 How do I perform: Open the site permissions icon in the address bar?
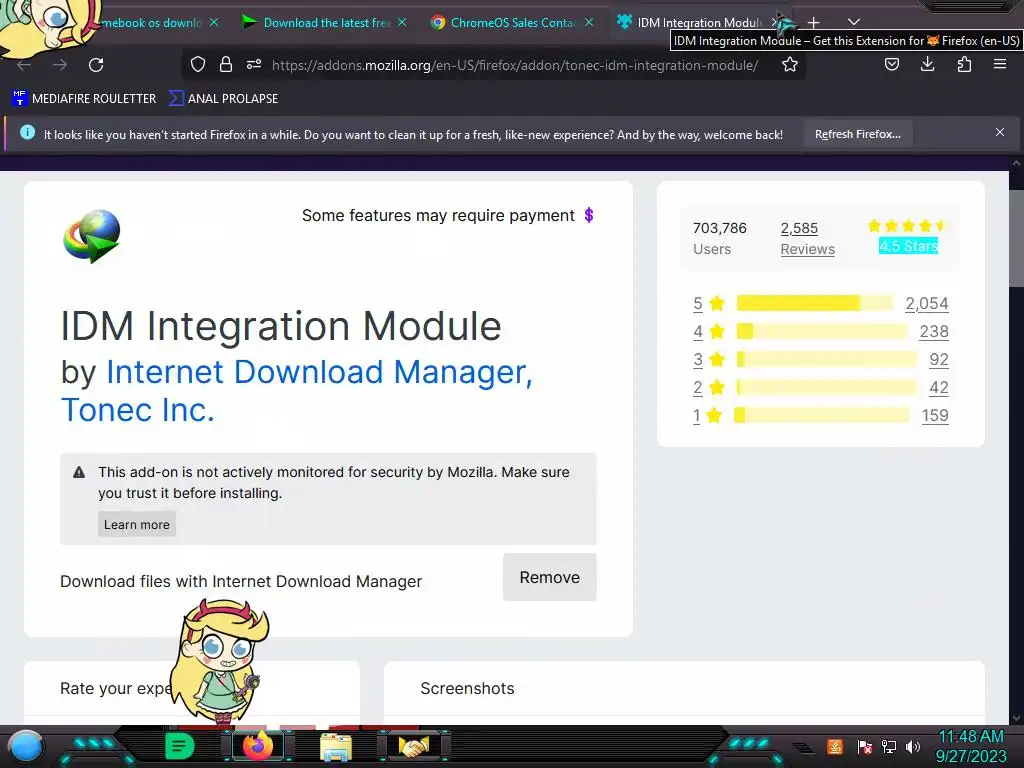tap(253, 64)
